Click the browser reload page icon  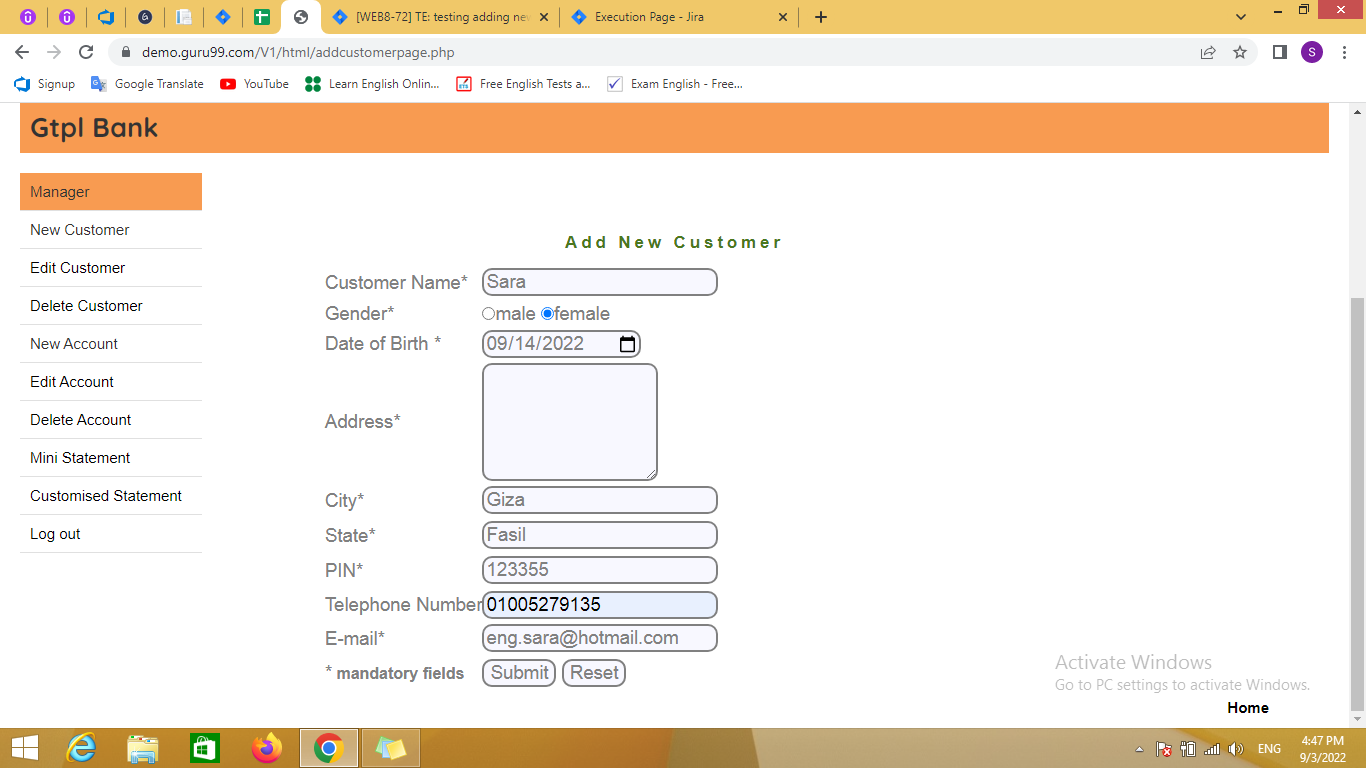pos(86,52)
